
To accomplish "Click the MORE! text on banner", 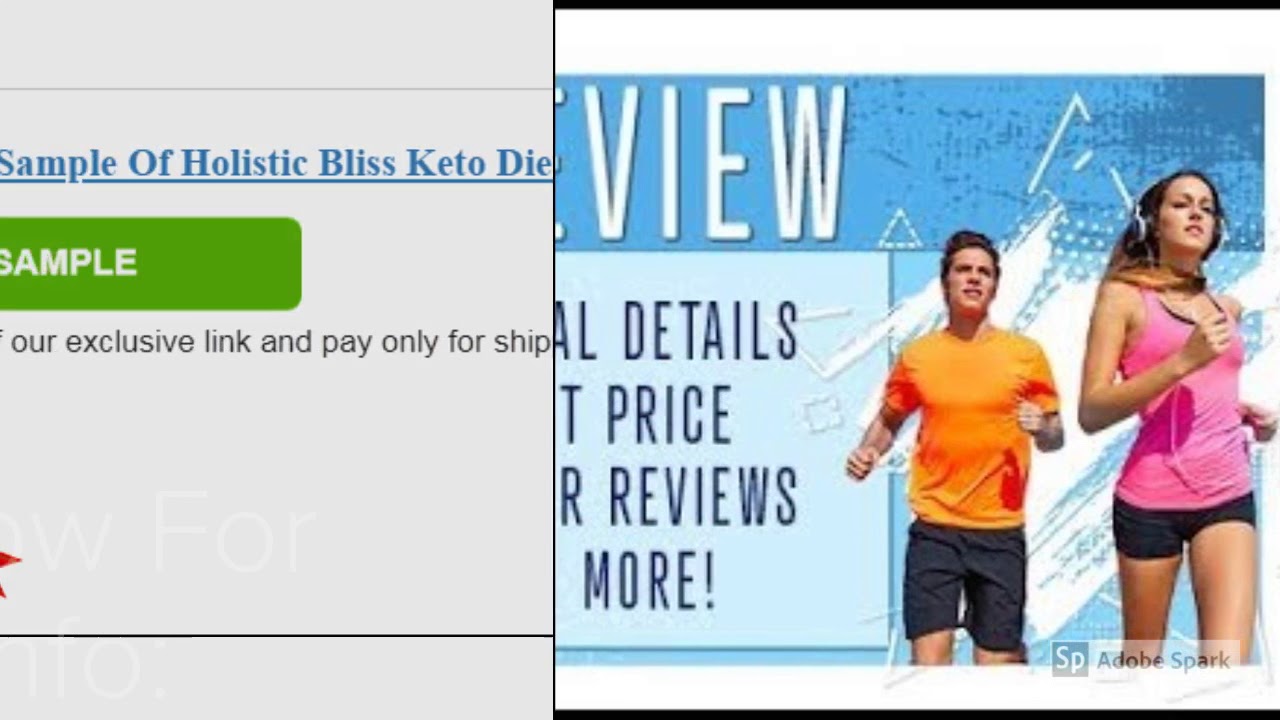I will coord(648,578).
